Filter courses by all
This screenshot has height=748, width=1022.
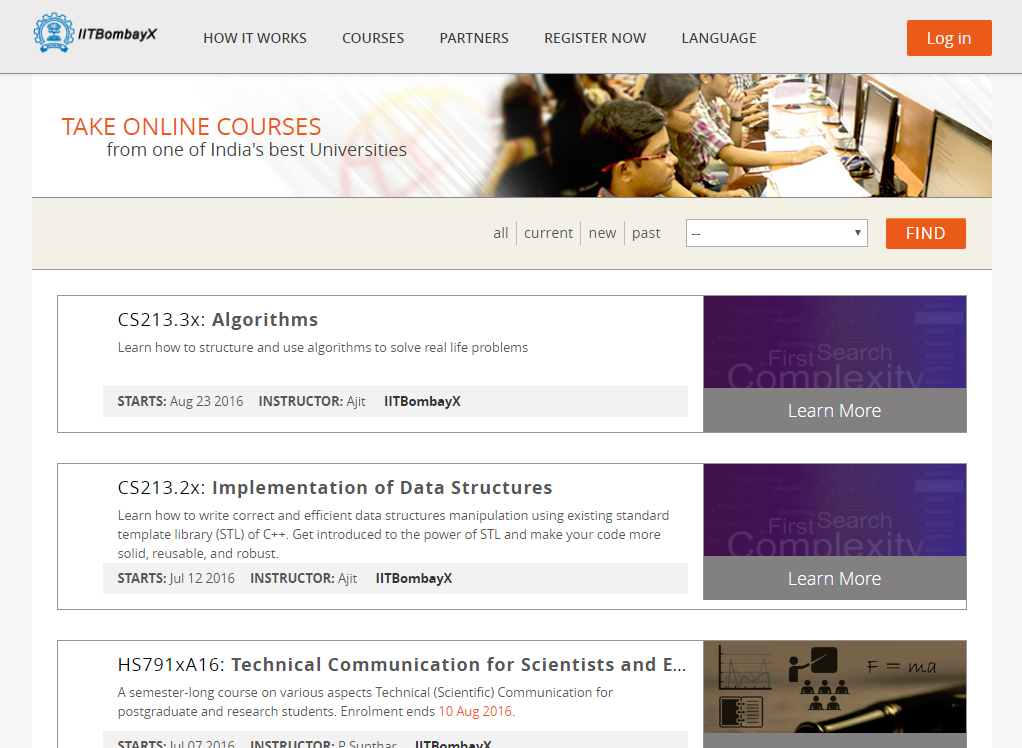click(501, 233)
